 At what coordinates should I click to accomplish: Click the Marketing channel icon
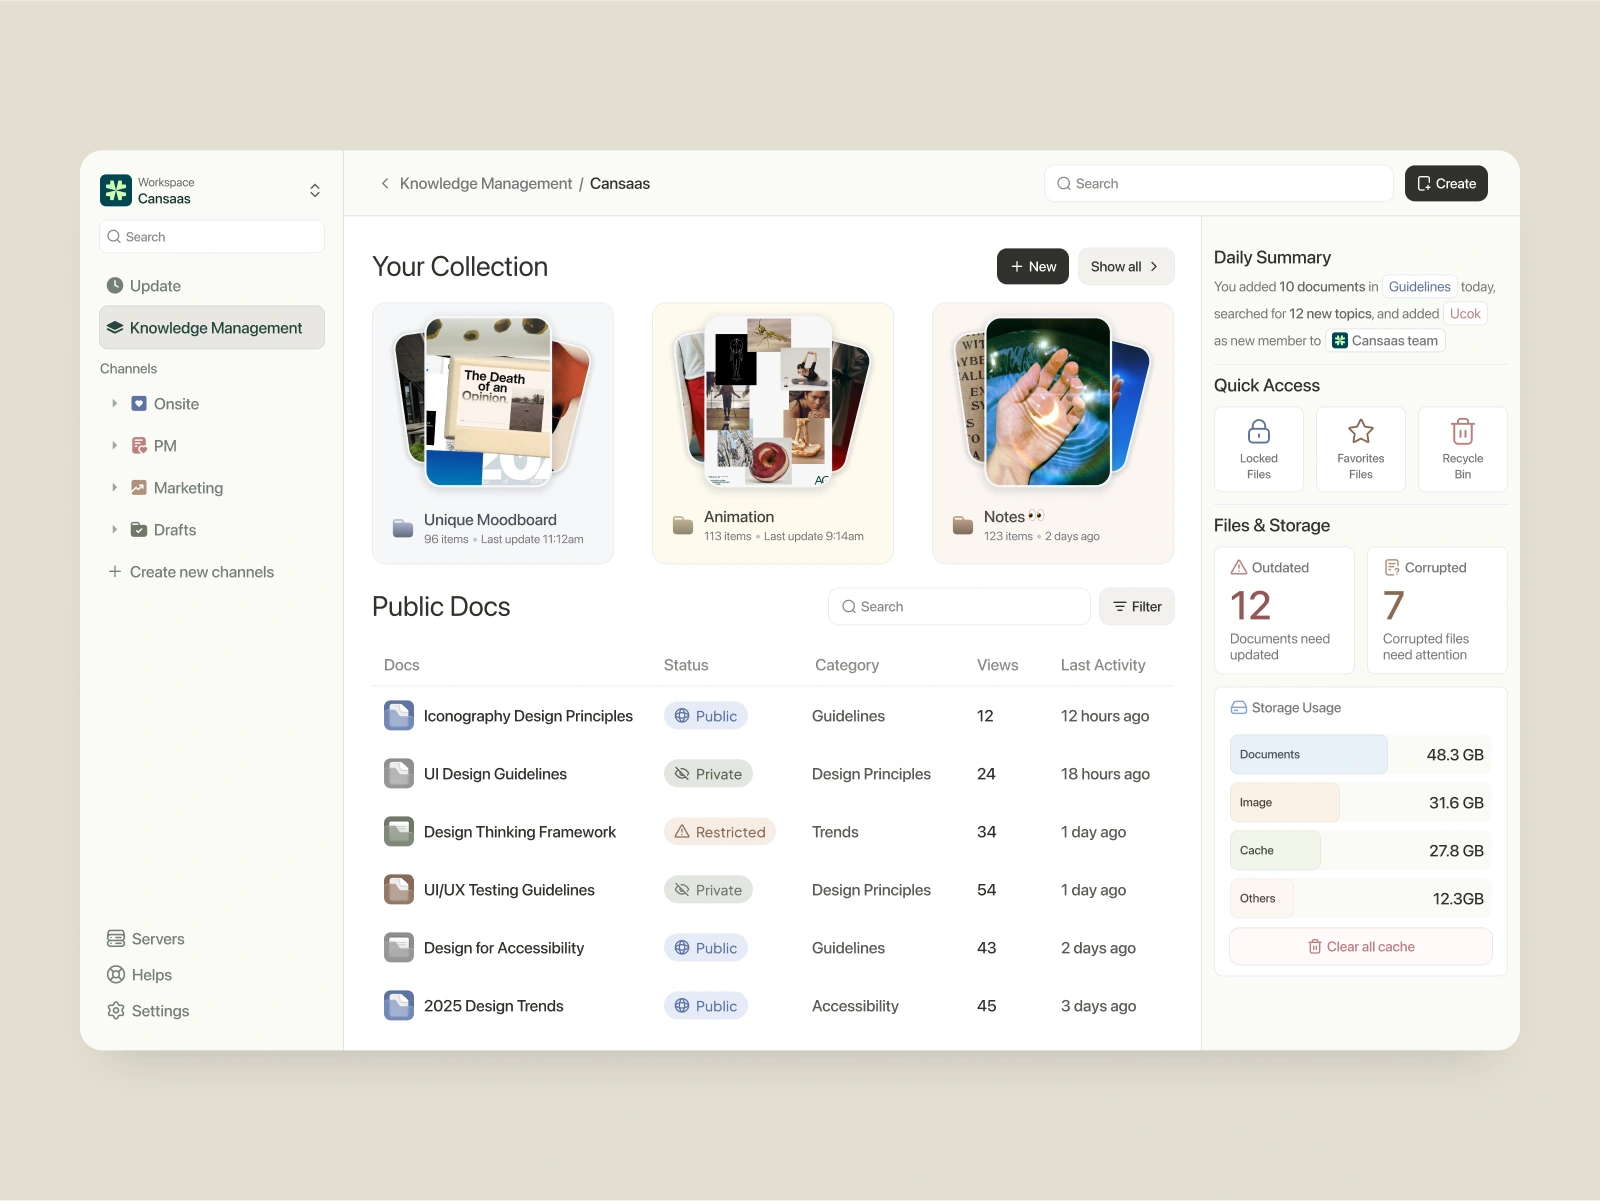coord(139,488)
